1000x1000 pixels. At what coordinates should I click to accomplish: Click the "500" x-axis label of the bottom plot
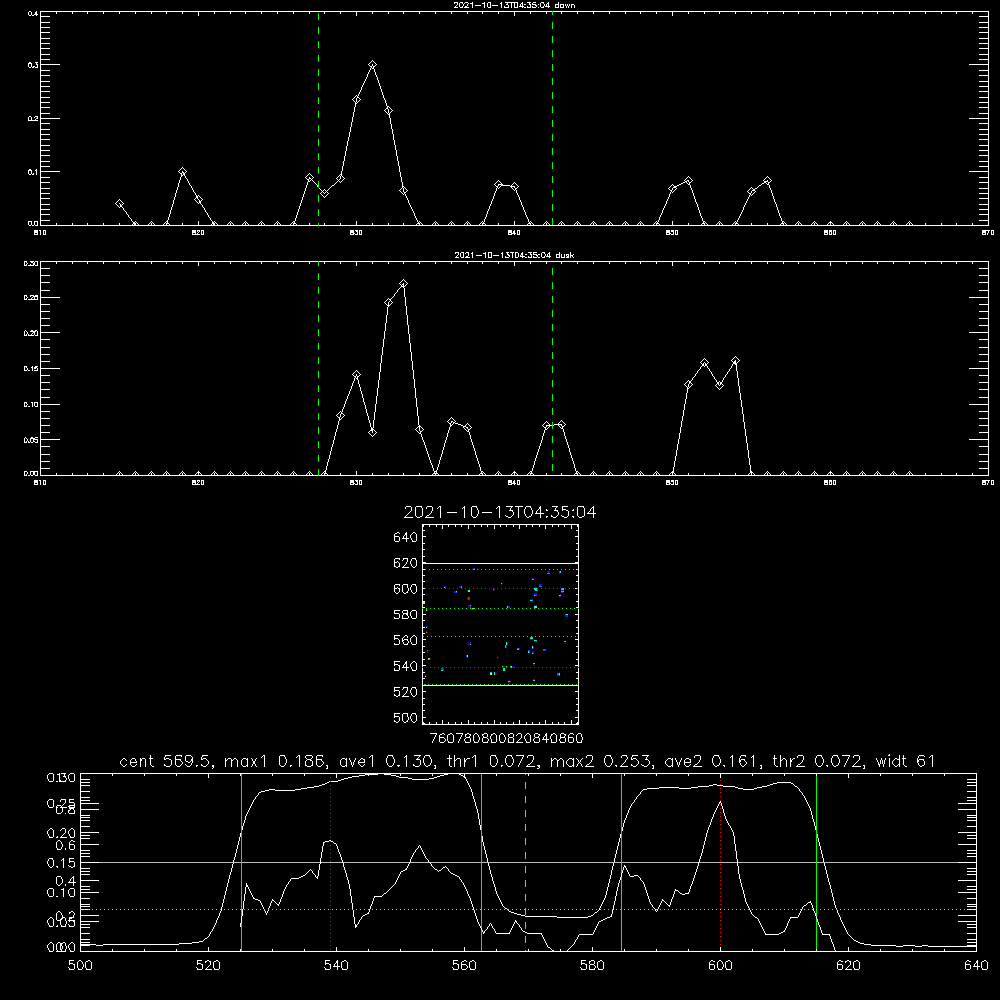pos(80,966)
